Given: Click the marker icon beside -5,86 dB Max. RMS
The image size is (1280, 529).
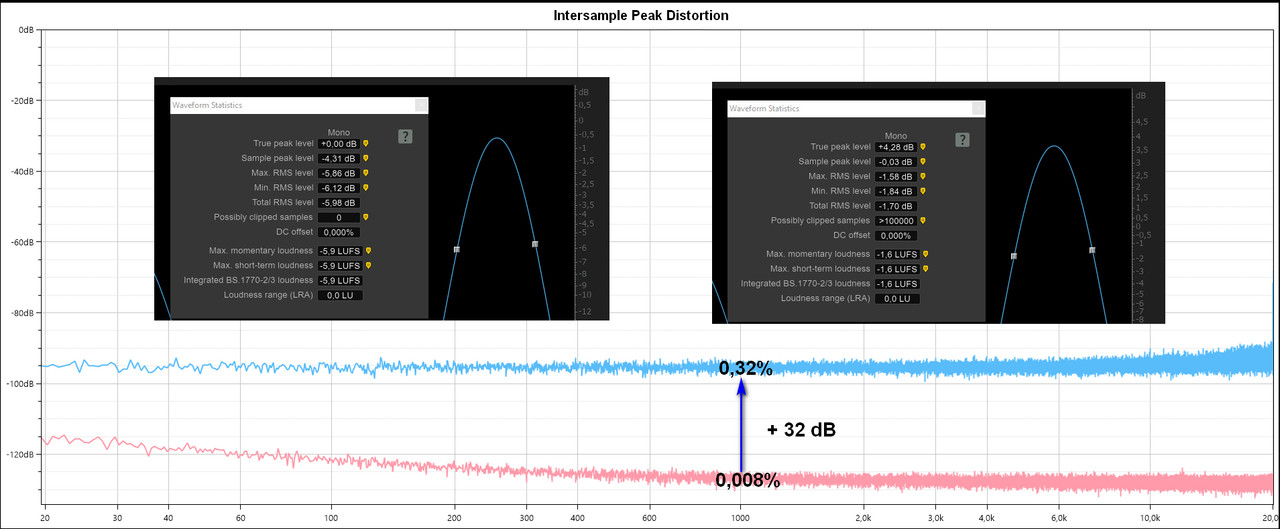Looking at the screenshot, I should point(366,173).
